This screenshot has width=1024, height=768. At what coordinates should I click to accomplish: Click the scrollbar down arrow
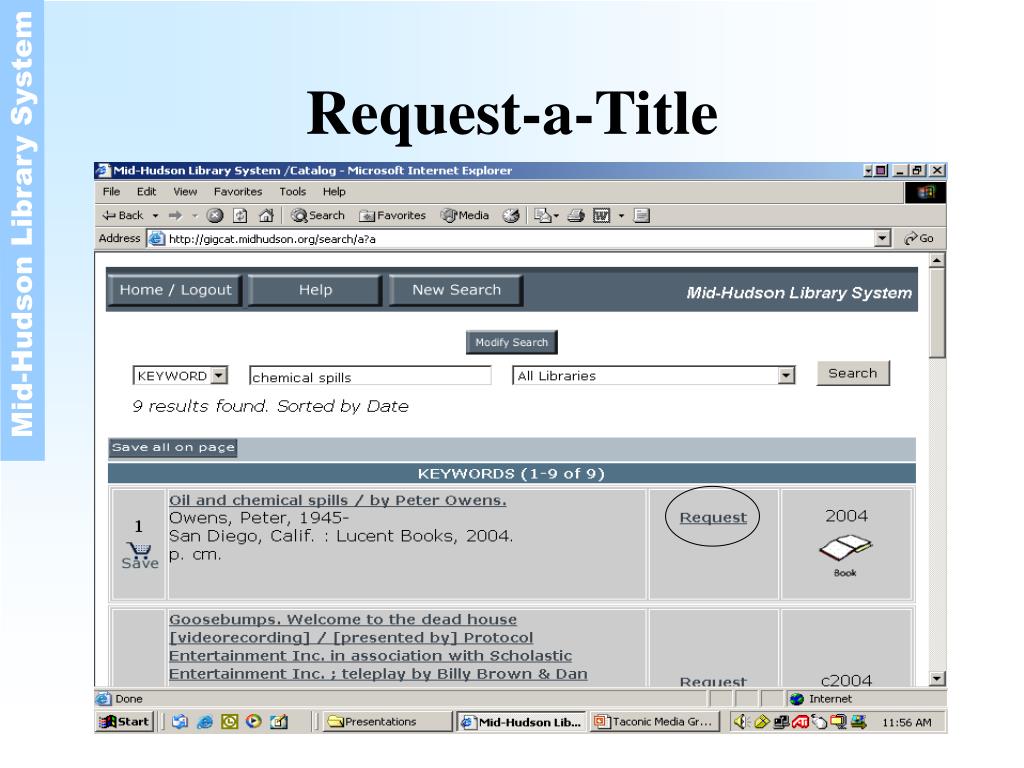point(937,679)
